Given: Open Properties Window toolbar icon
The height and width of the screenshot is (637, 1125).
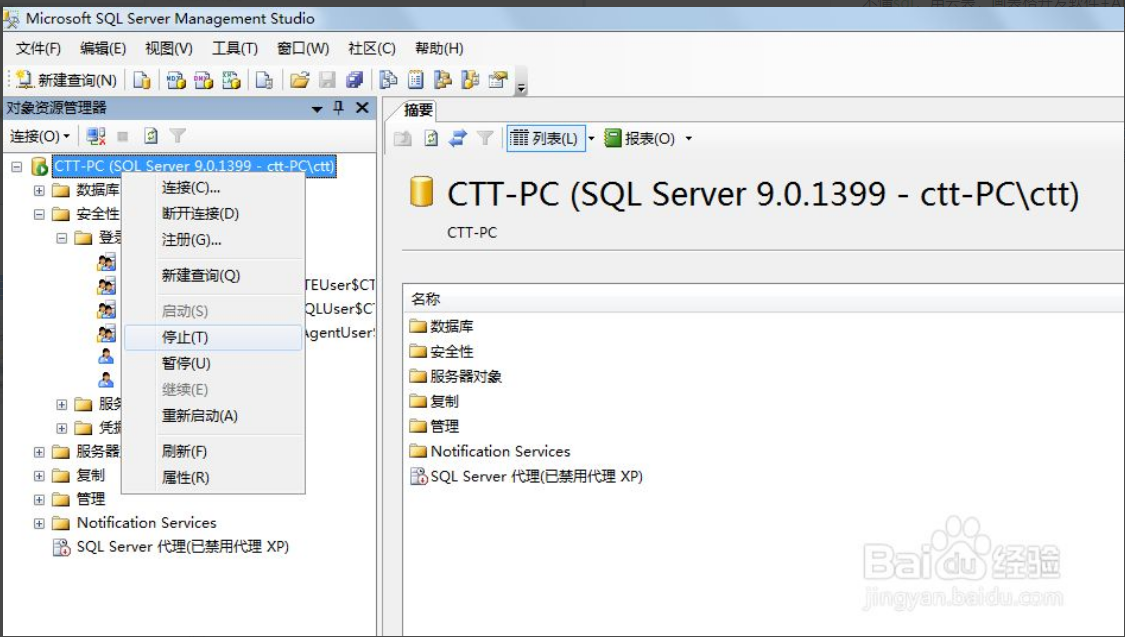Looking at the screenshot, I should coord(498,80).
